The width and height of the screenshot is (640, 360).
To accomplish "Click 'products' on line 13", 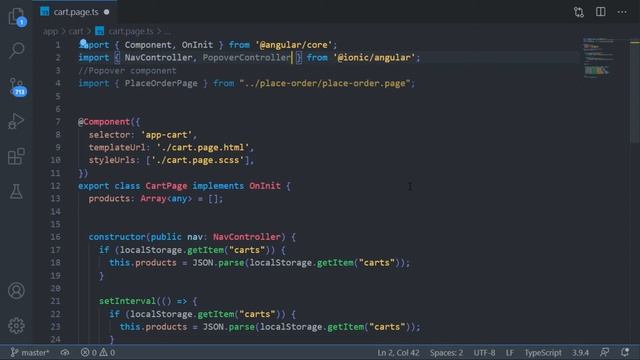I will coord(109,199).
